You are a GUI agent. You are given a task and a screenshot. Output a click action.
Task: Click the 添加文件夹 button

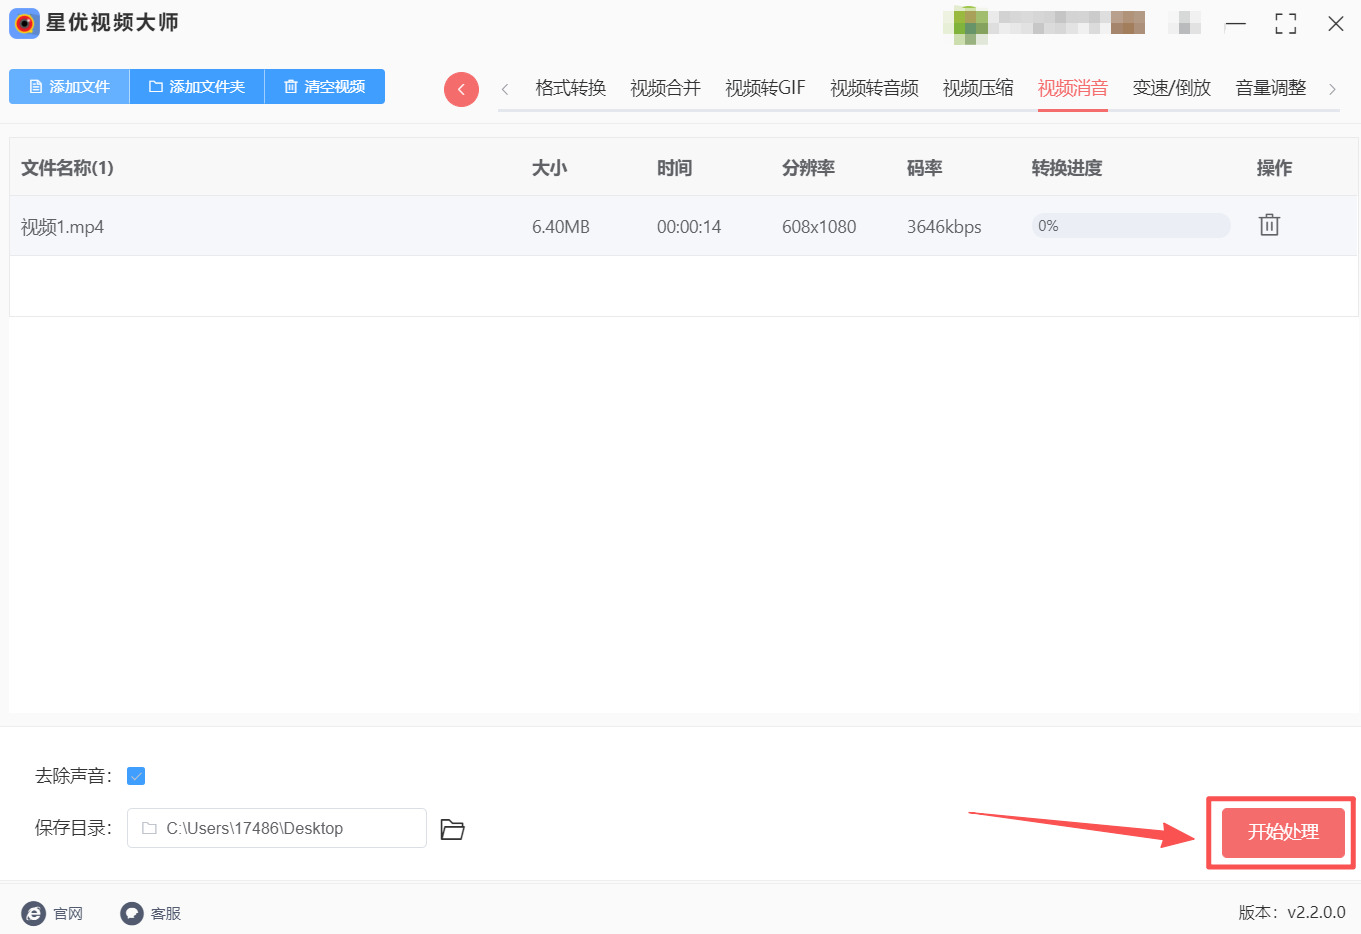(x=197, y=87)
